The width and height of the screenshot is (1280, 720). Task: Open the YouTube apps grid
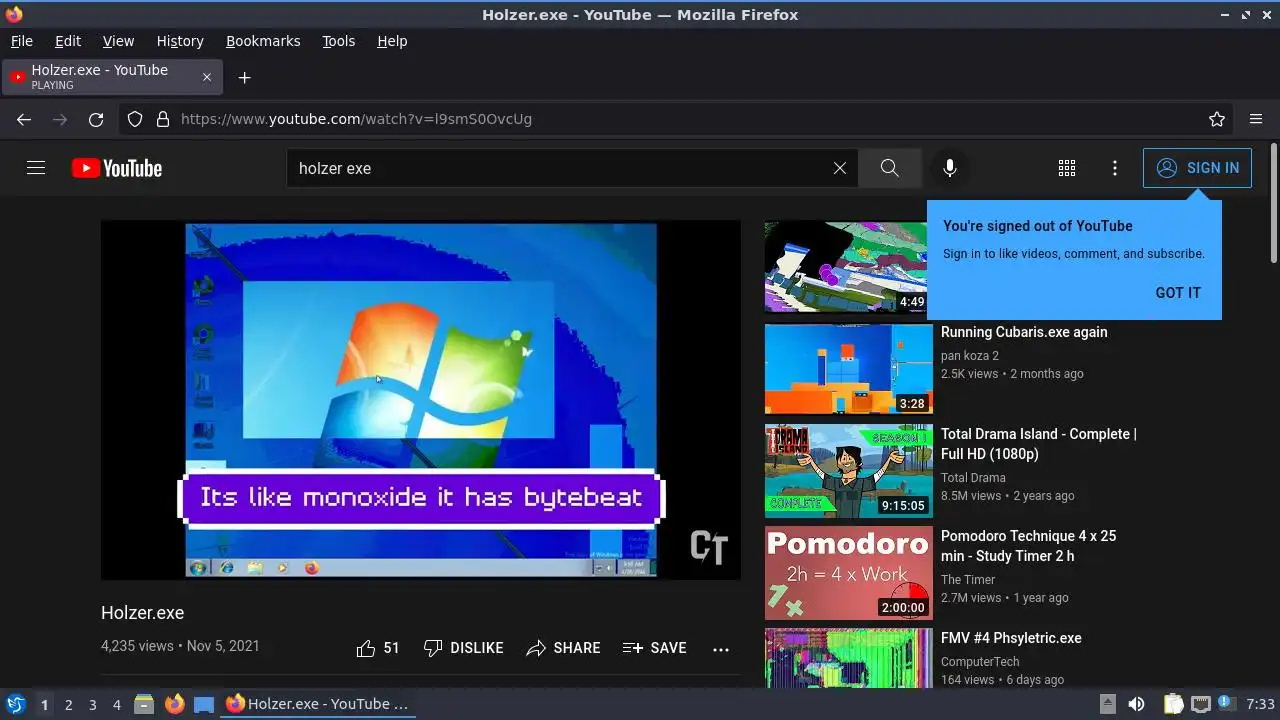tap(1067, 168)
